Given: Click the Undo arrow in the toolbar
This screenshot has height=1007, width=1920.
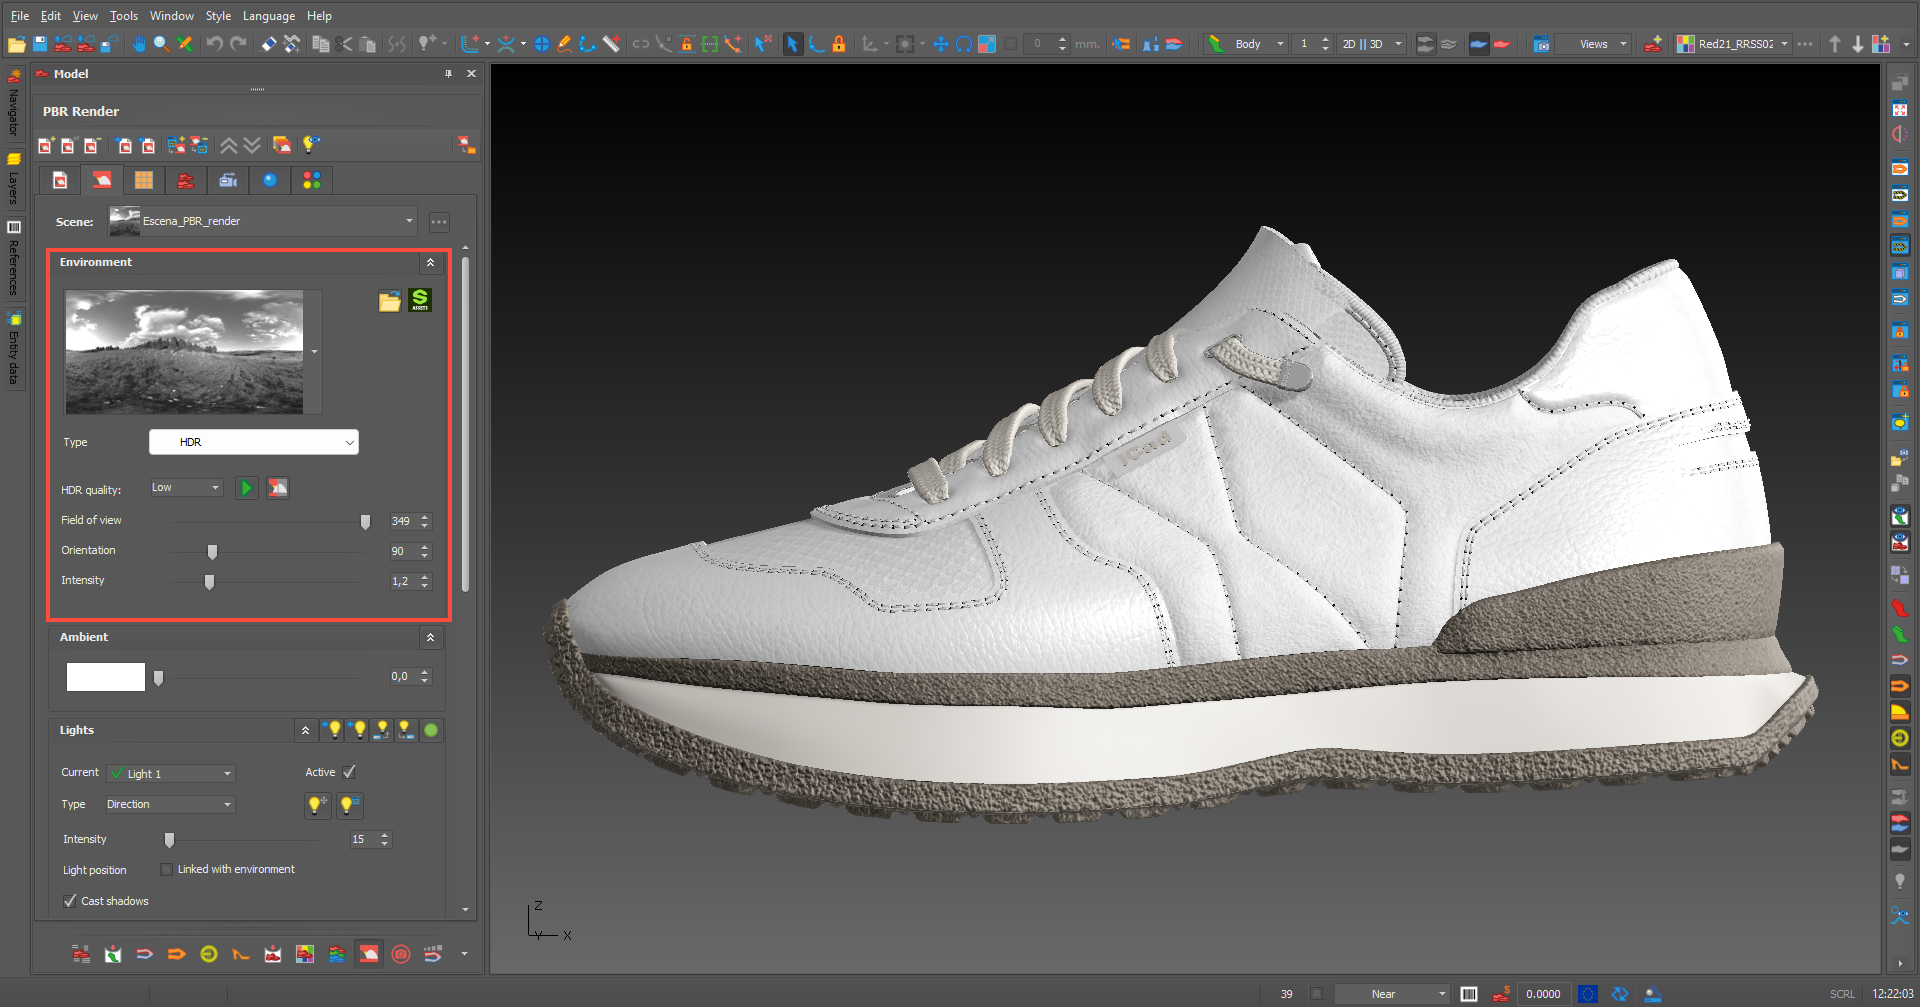Looking at the screenshot, I should (x=214, y=44).
